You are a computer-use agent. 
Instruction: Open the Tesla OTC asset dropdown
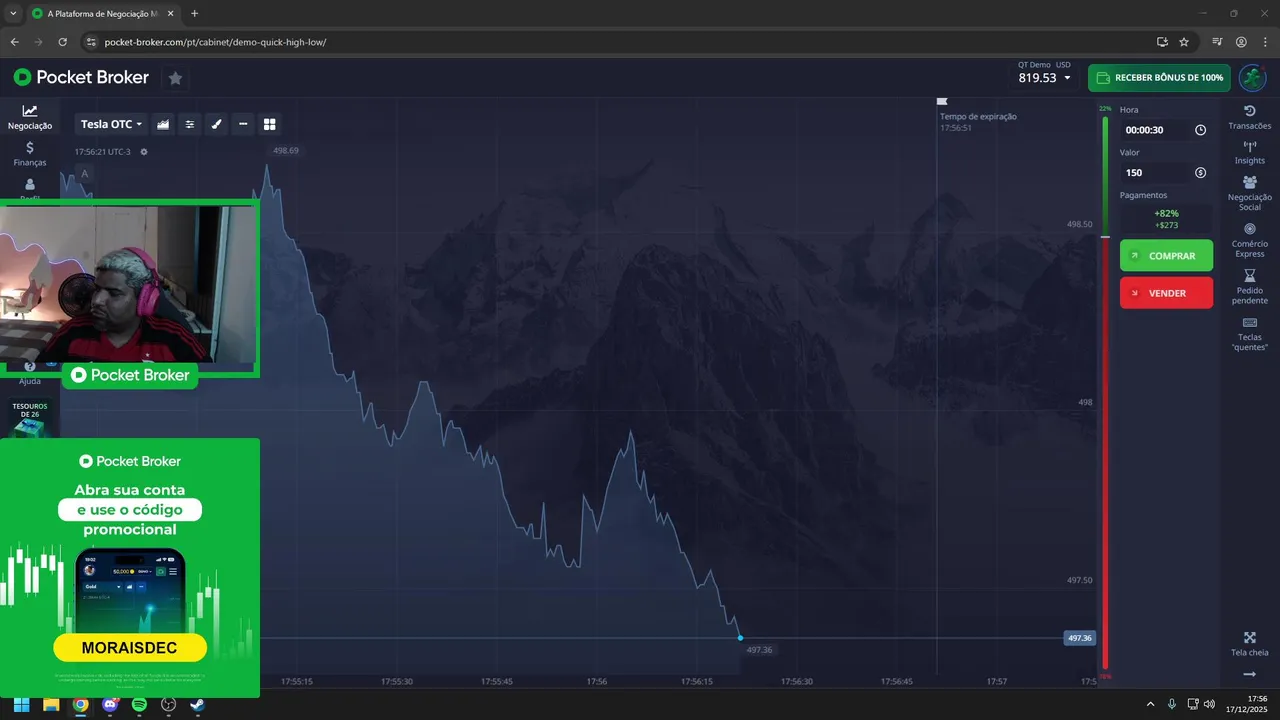tap(111, 124)
